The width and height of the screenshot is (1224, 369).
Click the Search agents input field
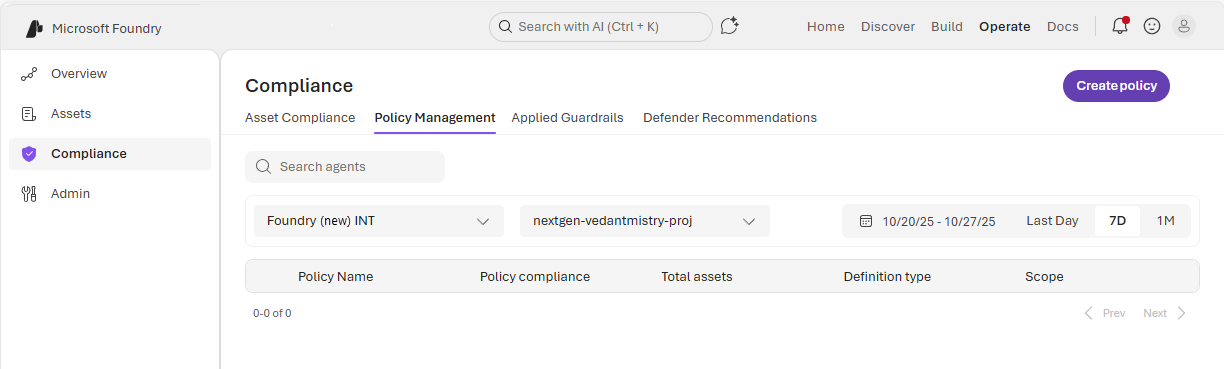[345, 167]
